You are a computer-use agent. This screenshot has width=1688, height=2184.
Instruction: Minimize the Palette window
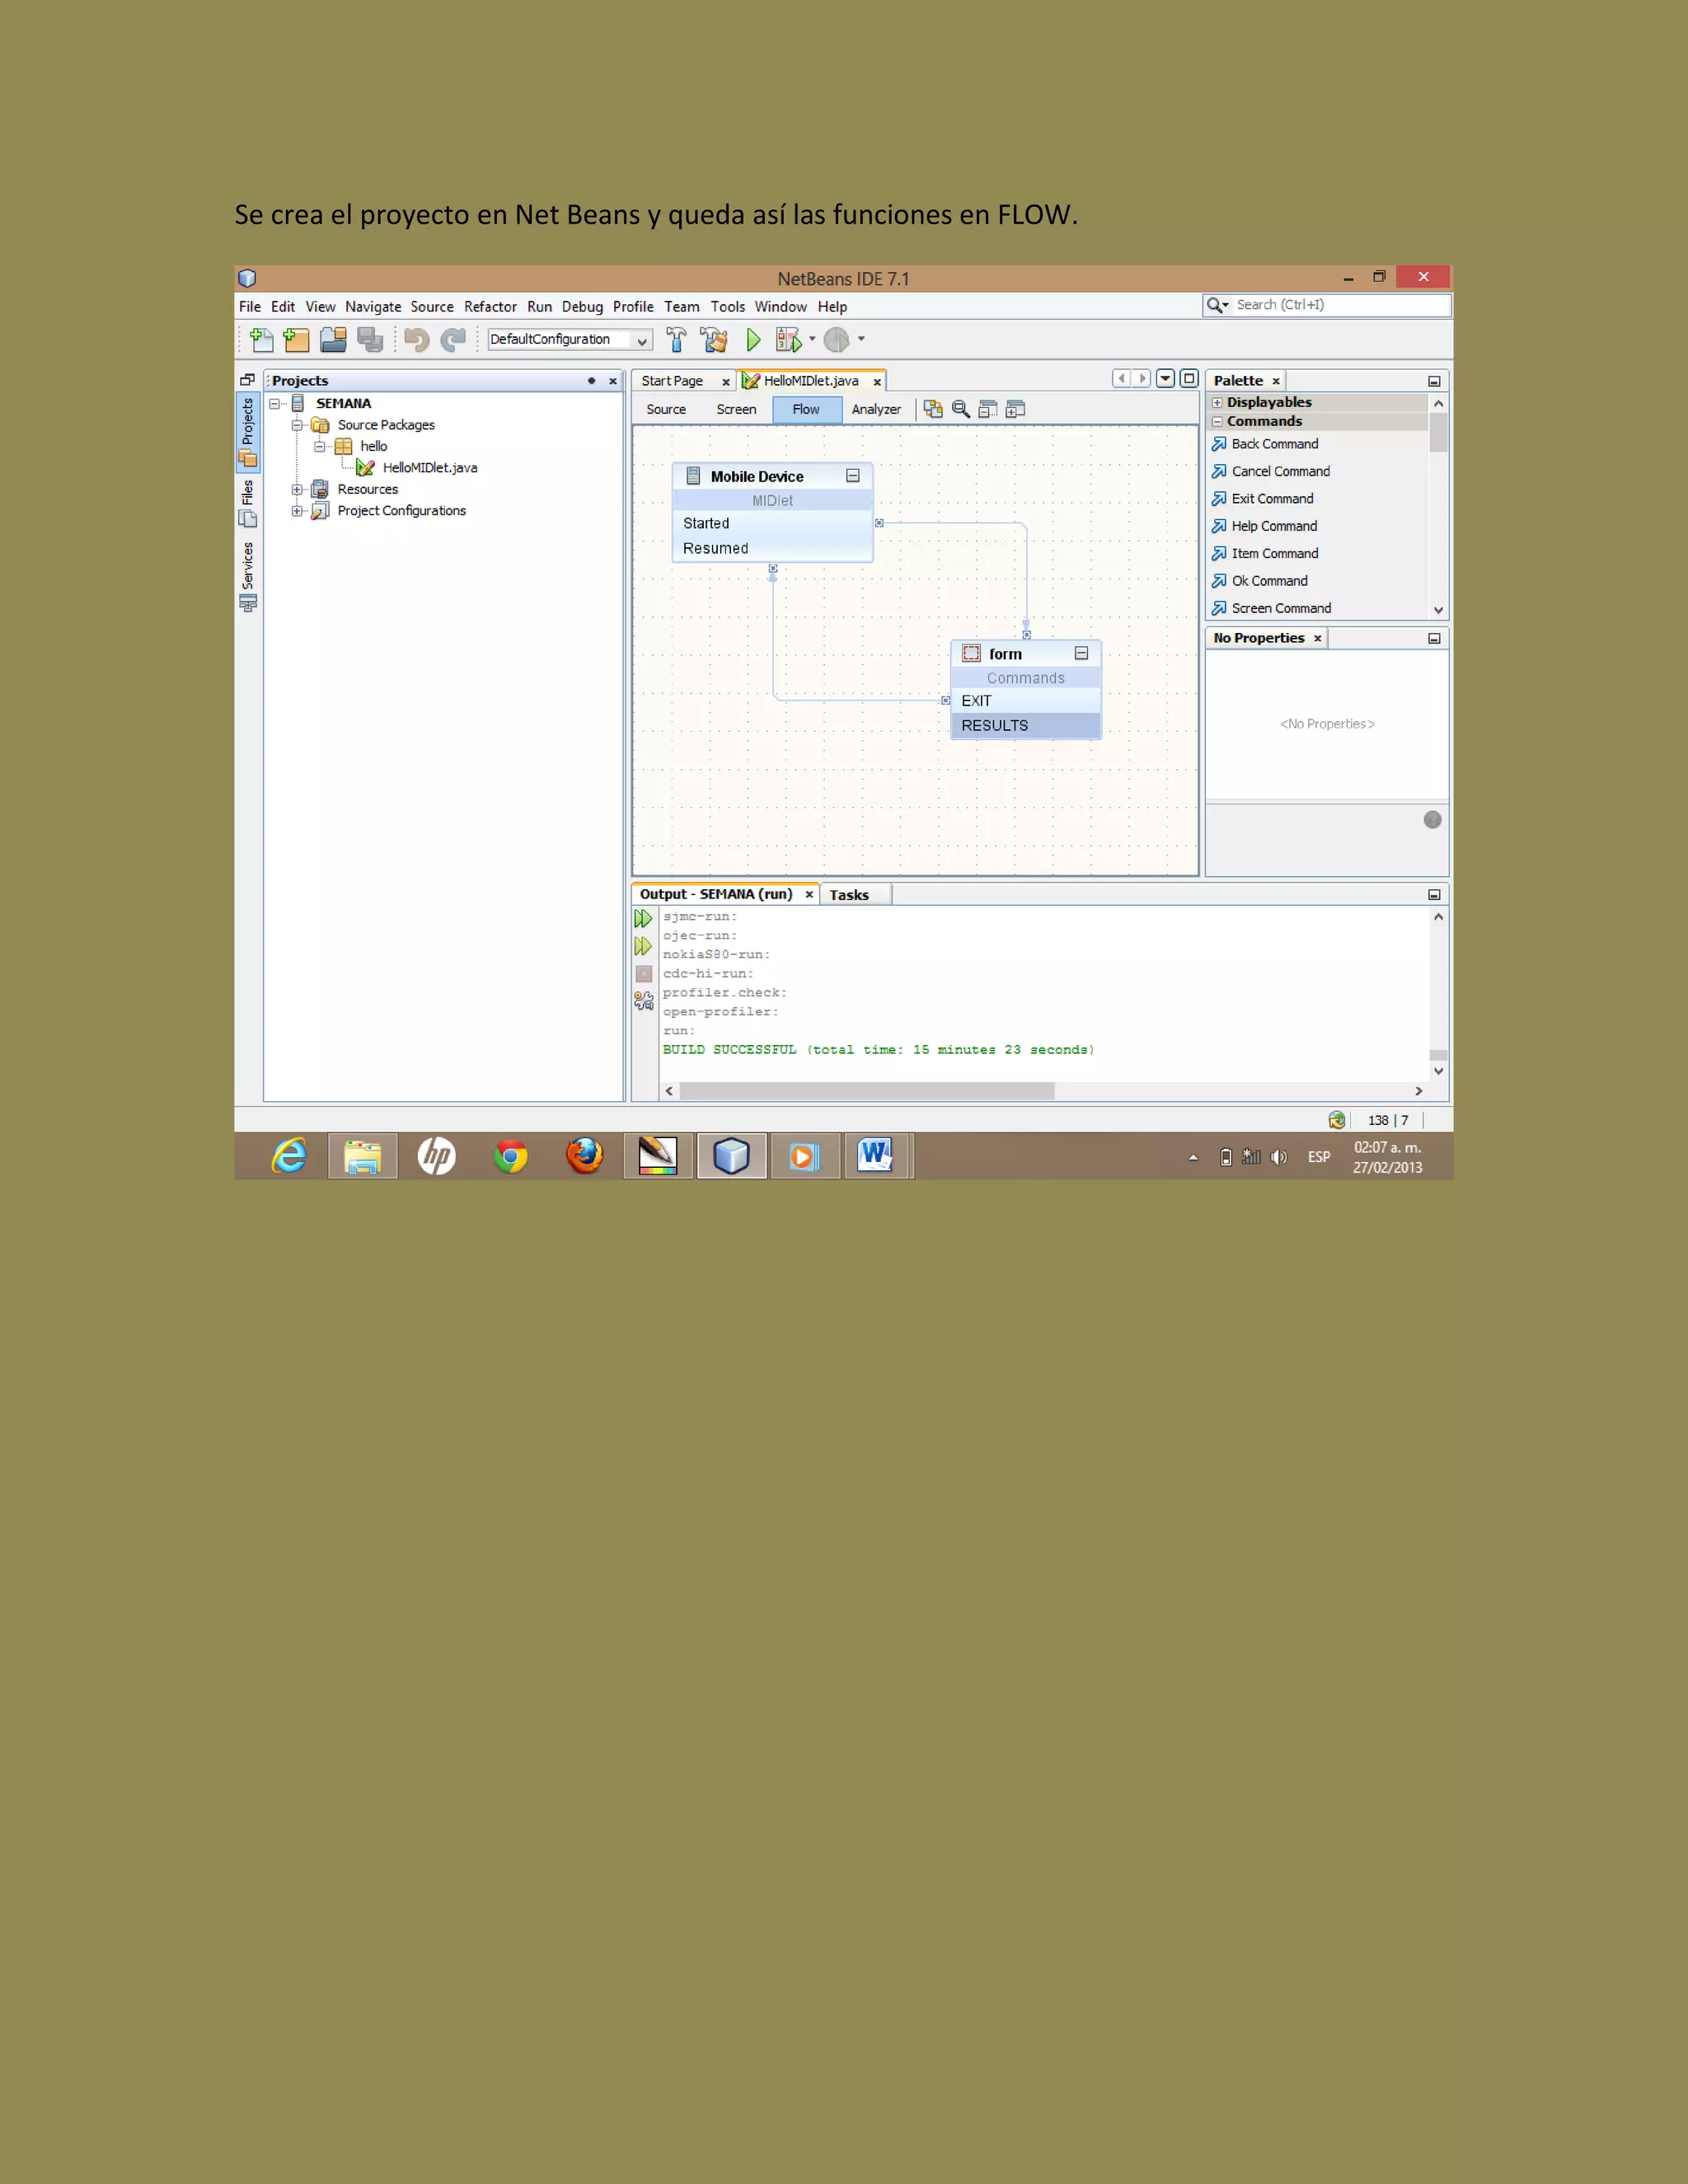coord(1434,381)
